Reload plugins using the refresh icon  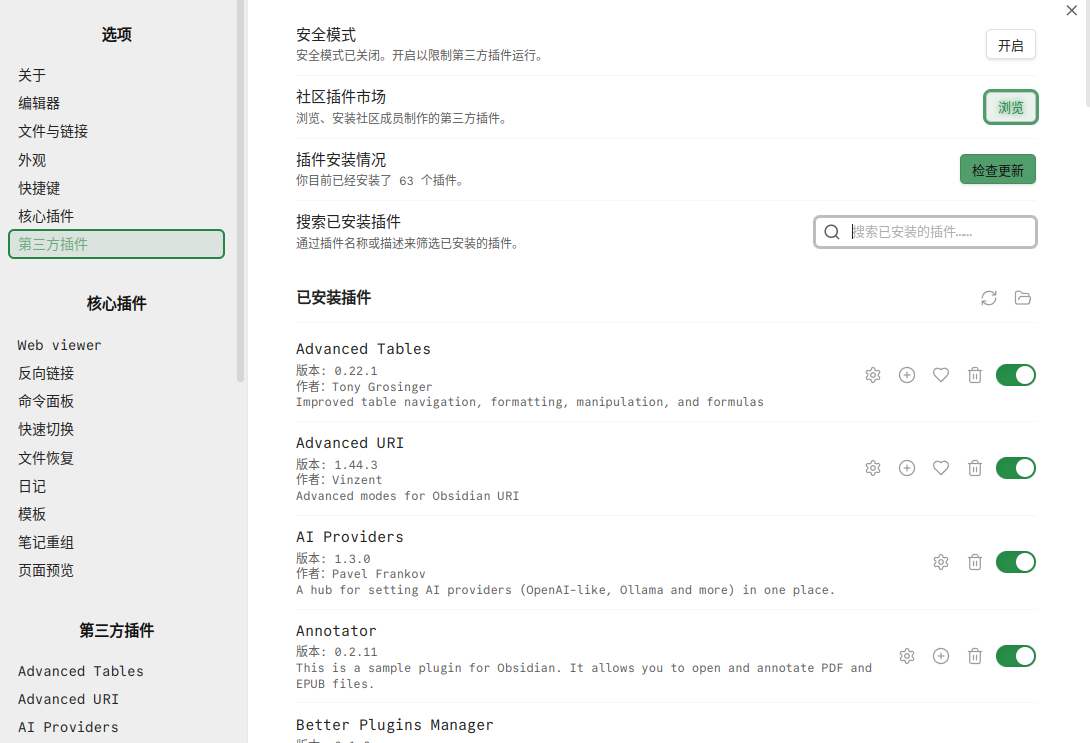989,298
